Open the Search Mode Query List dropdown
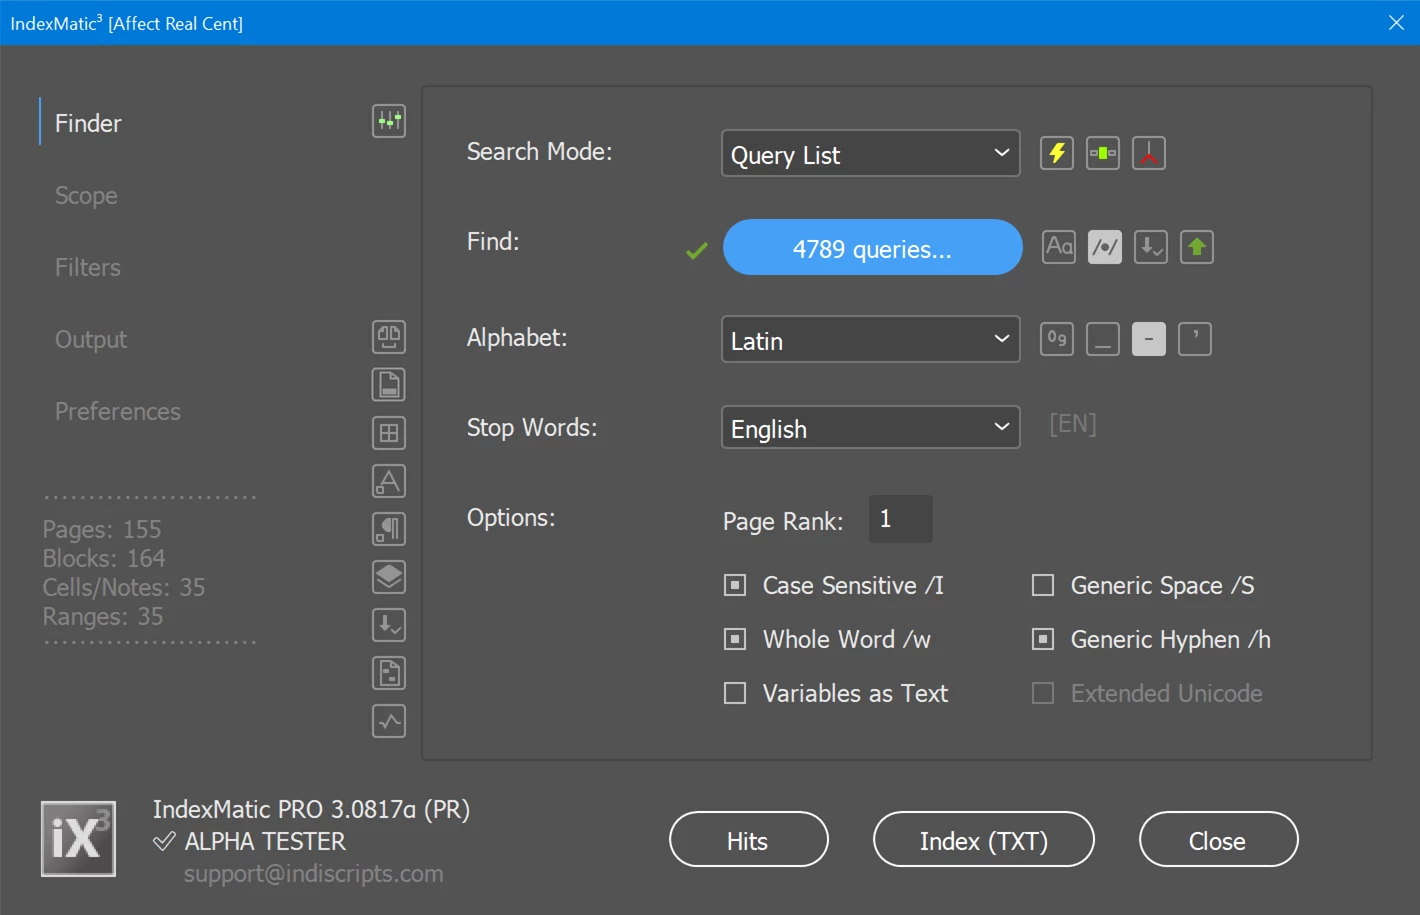The height and width of the screenshot is (915, 1420). coord(871,153)
